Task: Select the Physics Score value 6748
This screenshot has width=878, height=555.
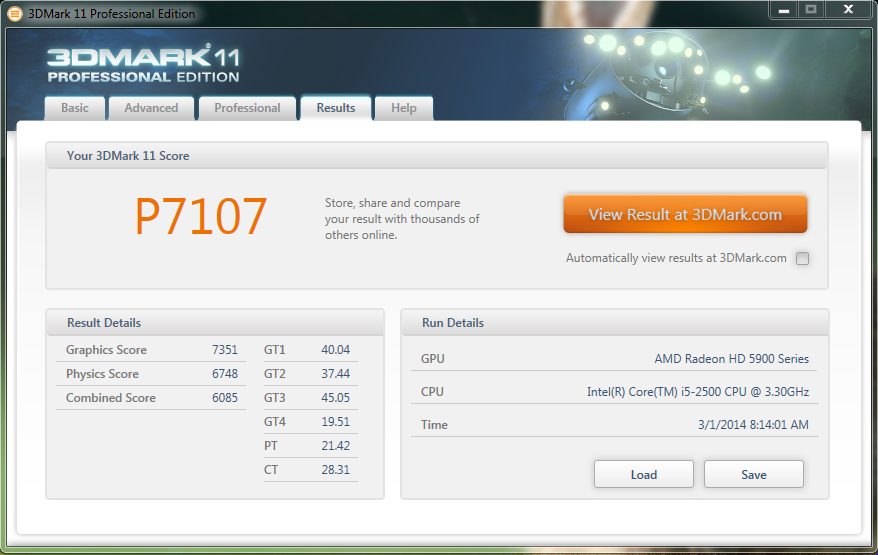Action: [x=225, y=374]
